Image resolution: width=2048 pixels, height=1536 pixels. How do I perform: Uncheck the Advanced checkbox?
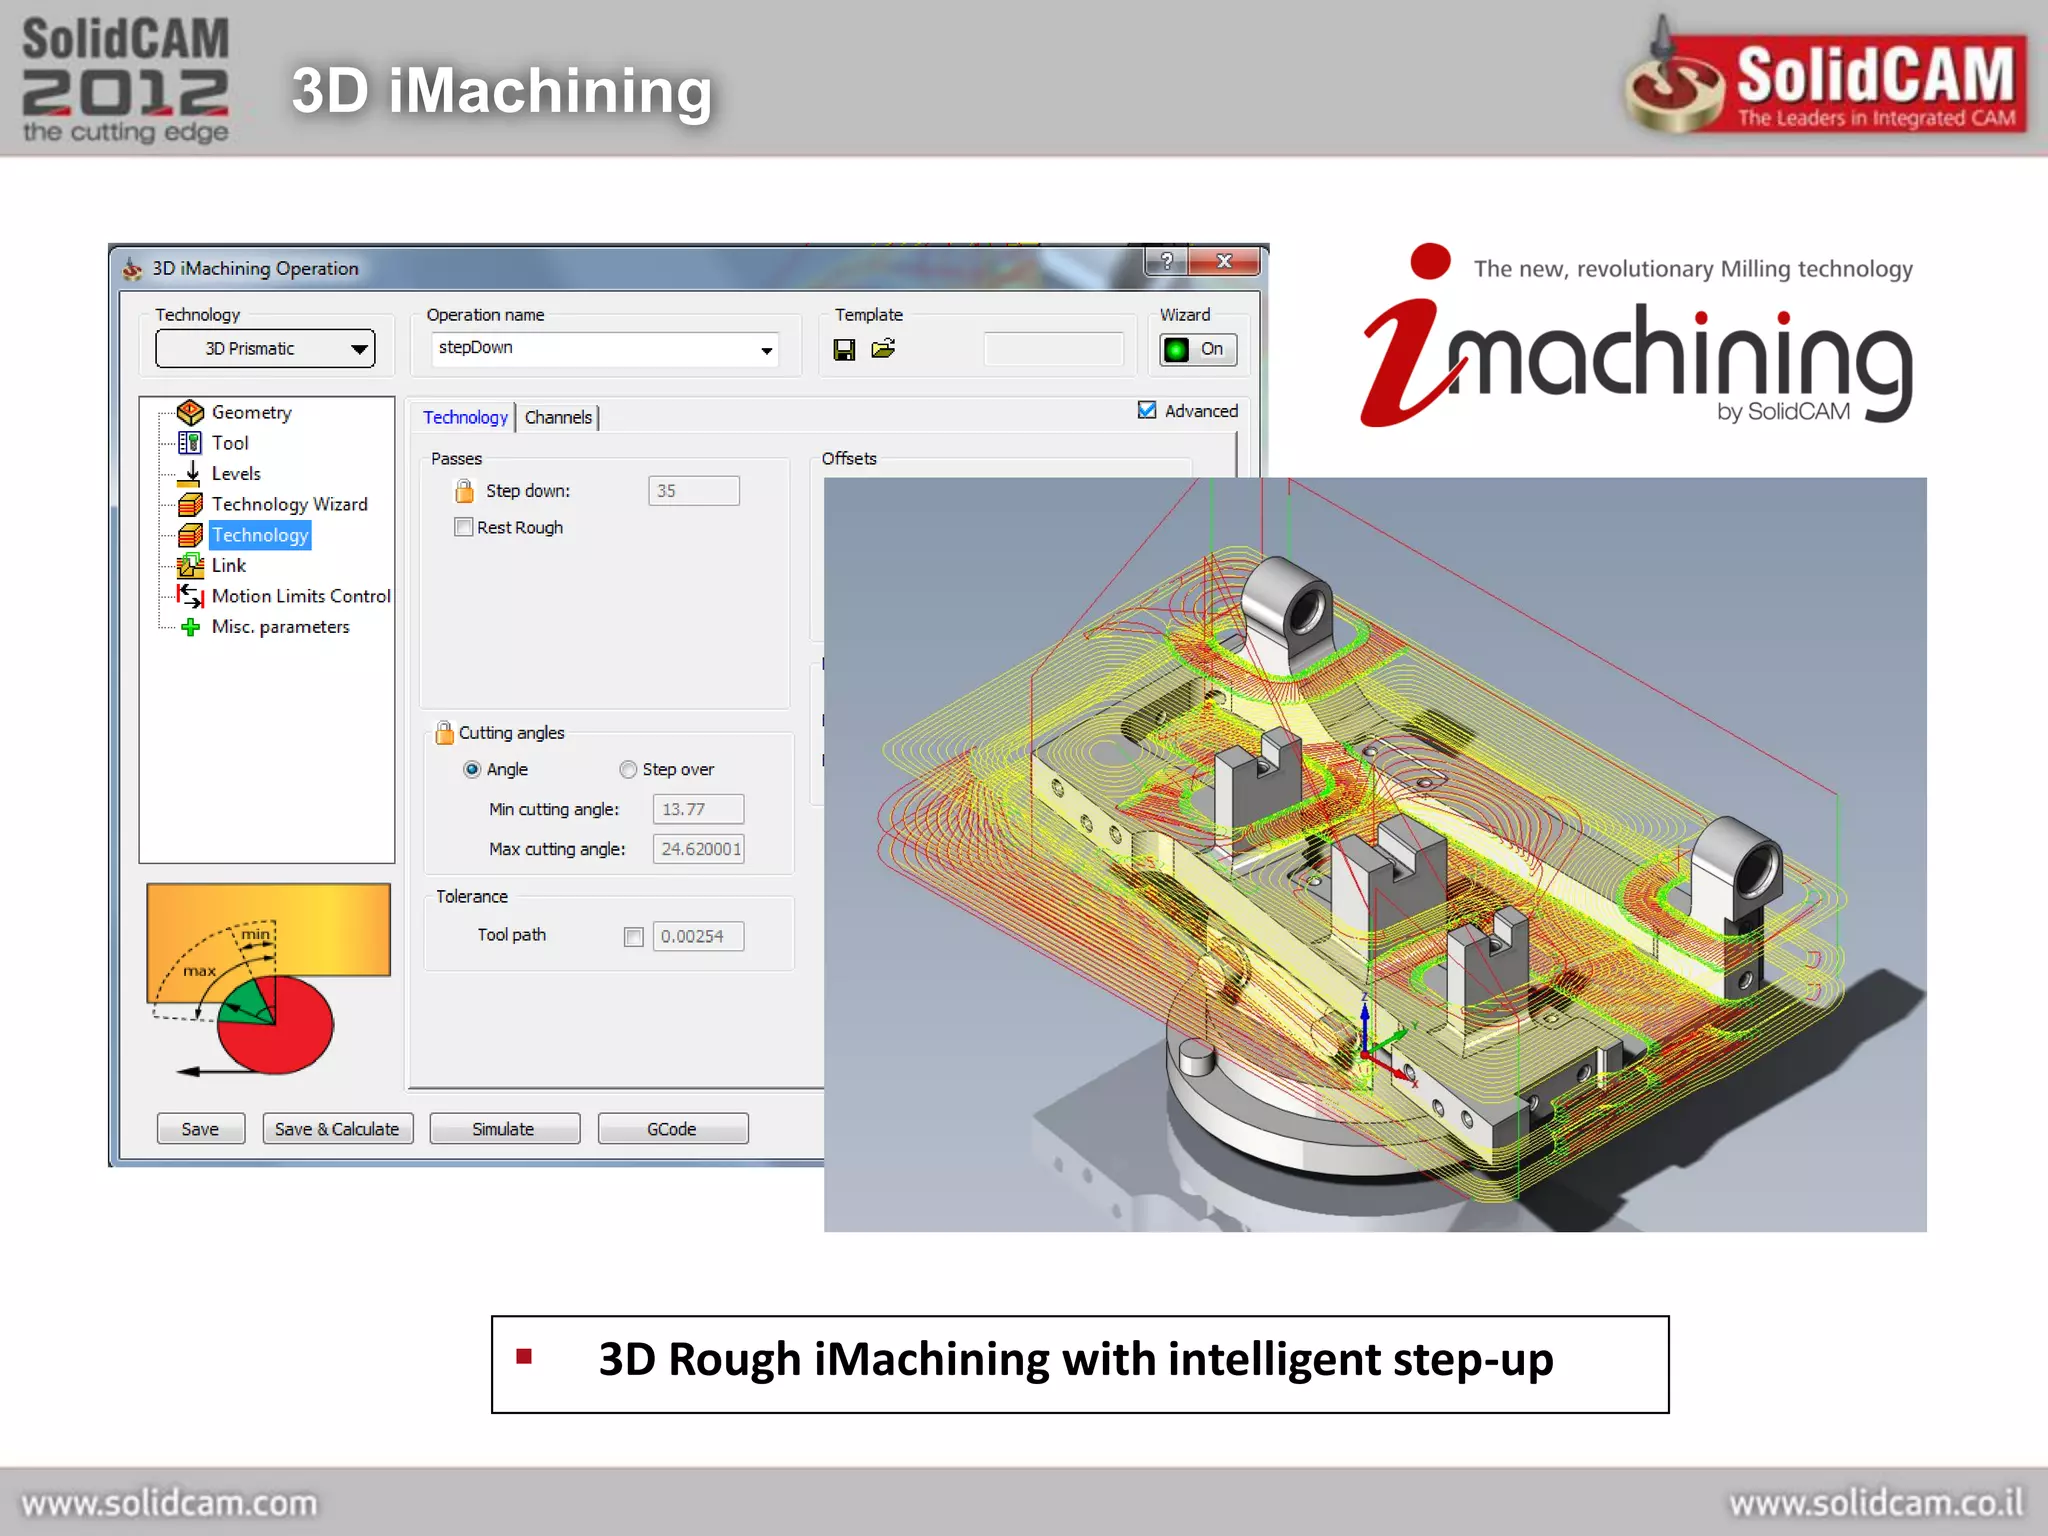point(1147,410)
